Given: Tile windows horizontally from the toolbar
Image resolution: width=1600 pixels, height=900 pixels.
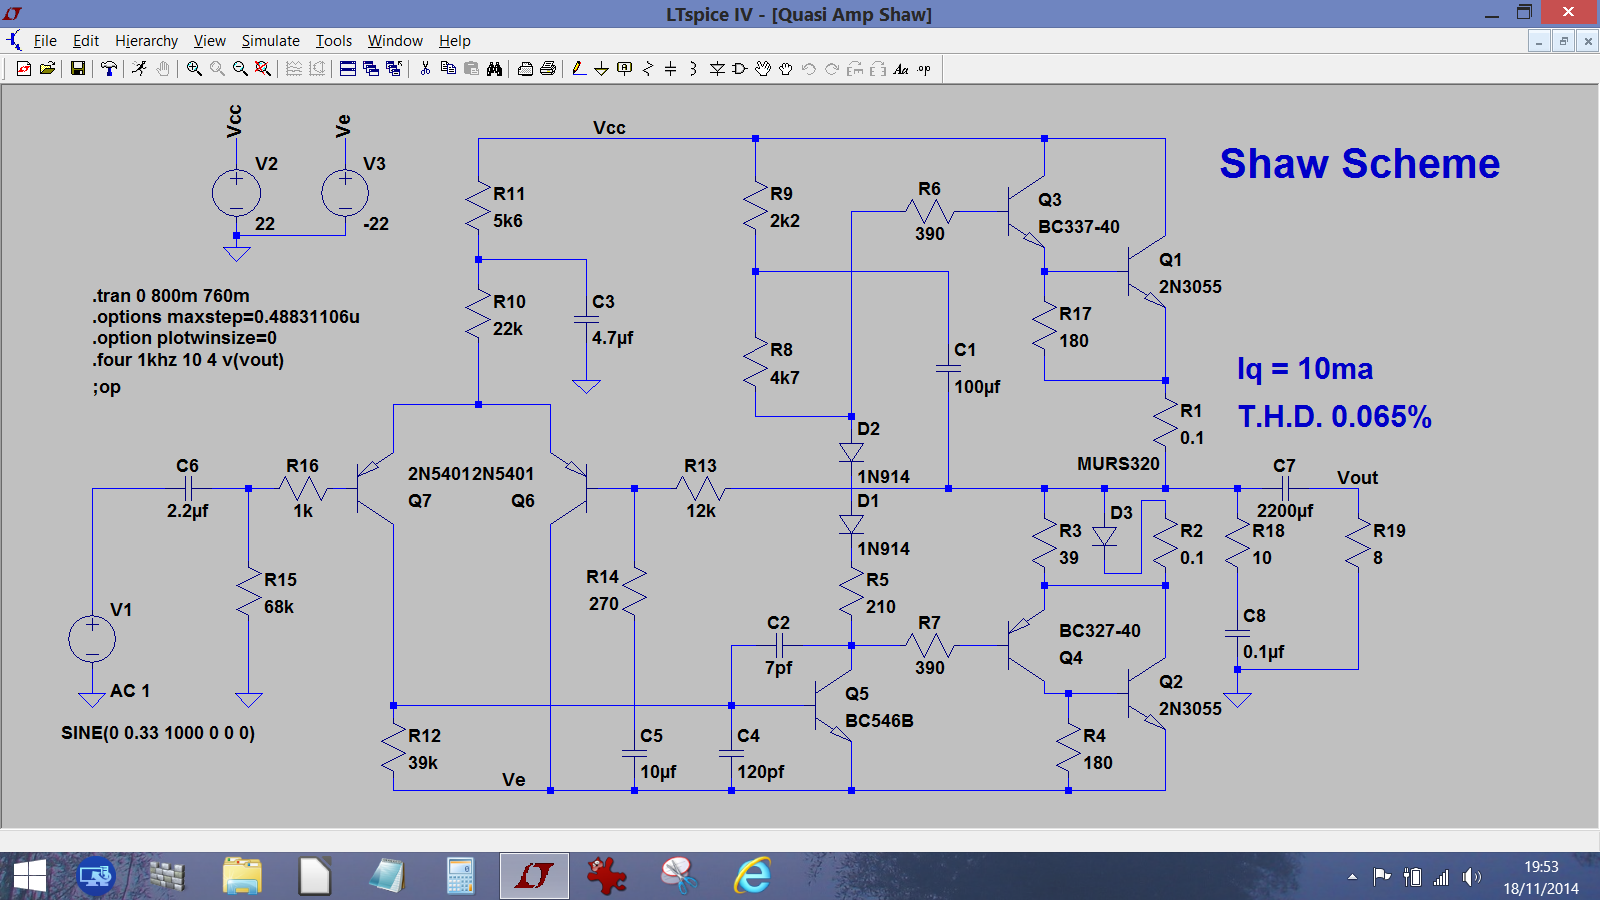Looking at the screenshot, I should pos(347,69).
